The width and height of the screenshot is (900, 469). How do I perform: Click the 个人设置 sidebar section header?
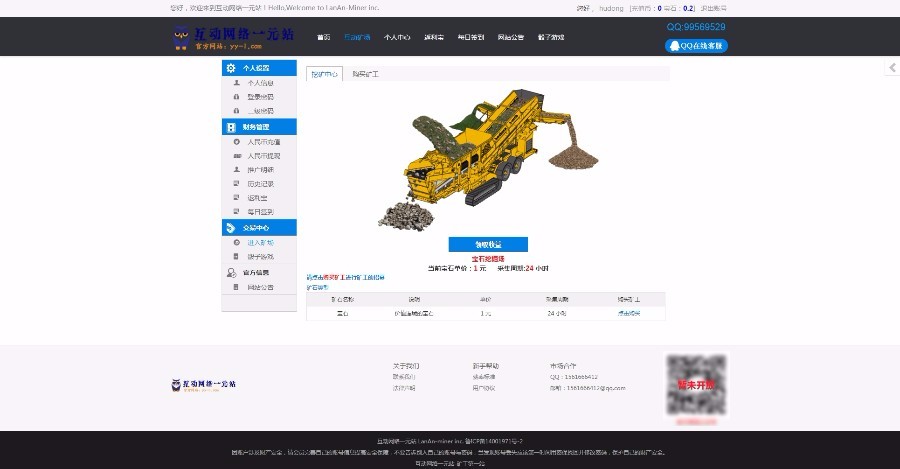259,68
